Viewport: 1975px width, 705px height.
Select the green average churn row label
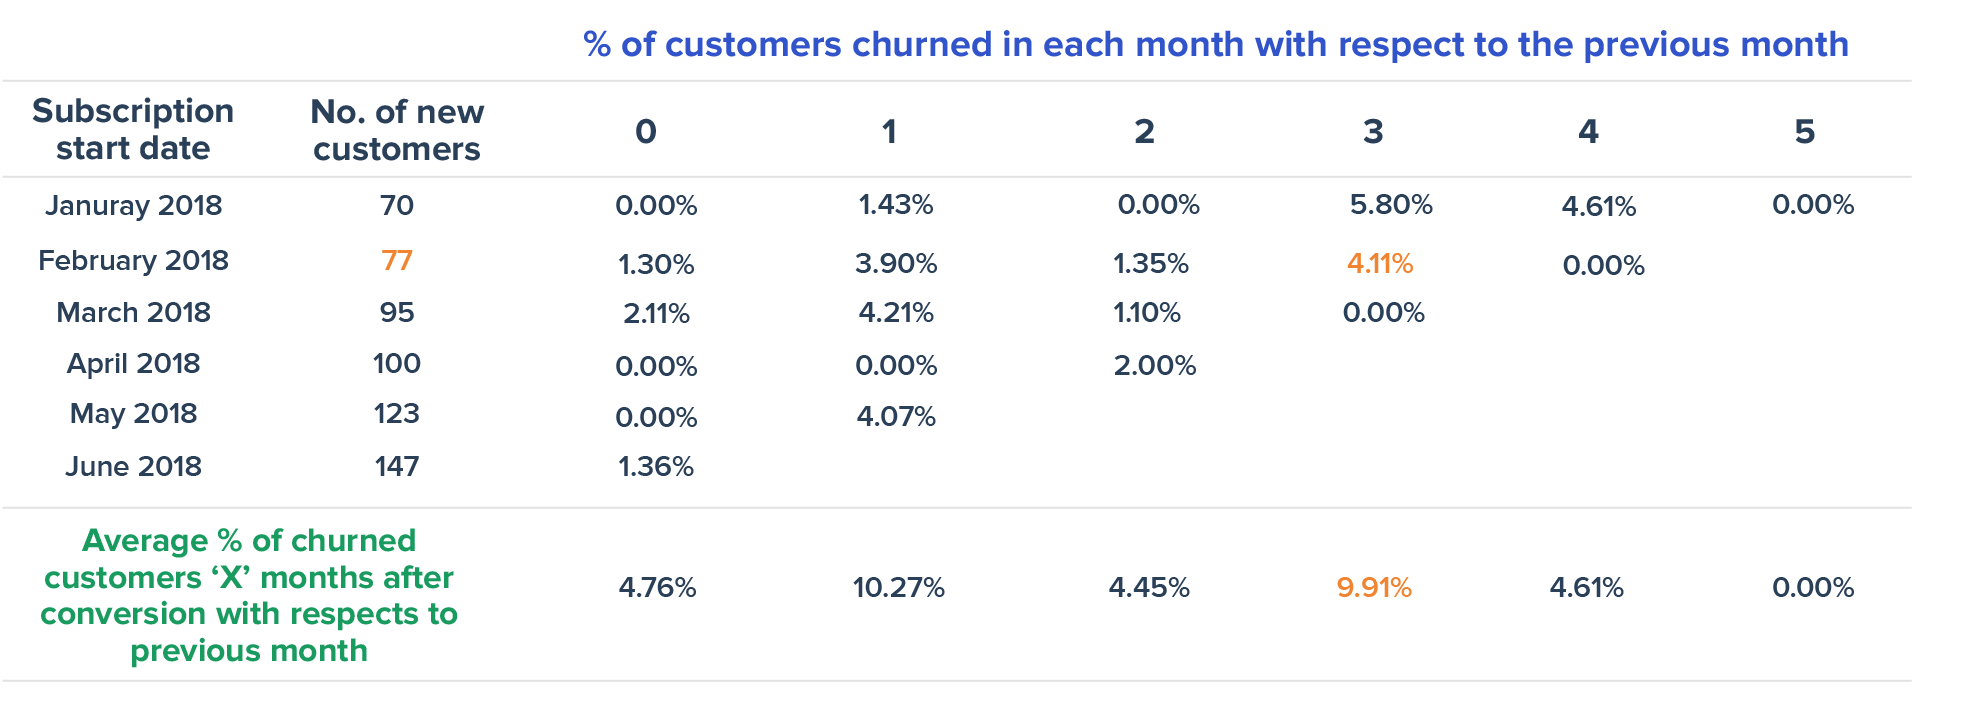click(249, 595)
